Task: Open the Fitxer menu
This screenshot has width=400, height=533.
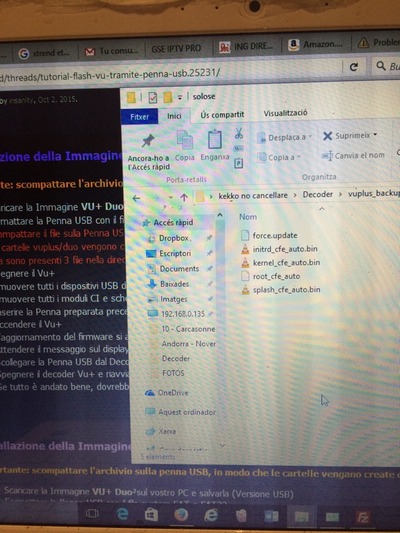Action: pos(139,117)
